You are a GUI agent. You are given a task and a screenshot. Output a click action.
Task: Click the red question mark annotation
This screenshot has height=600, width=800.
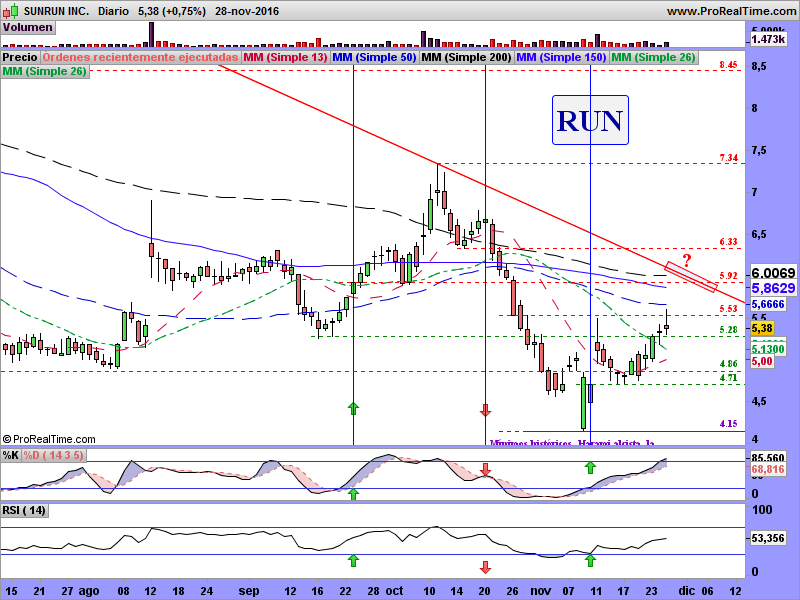[687, 260]
